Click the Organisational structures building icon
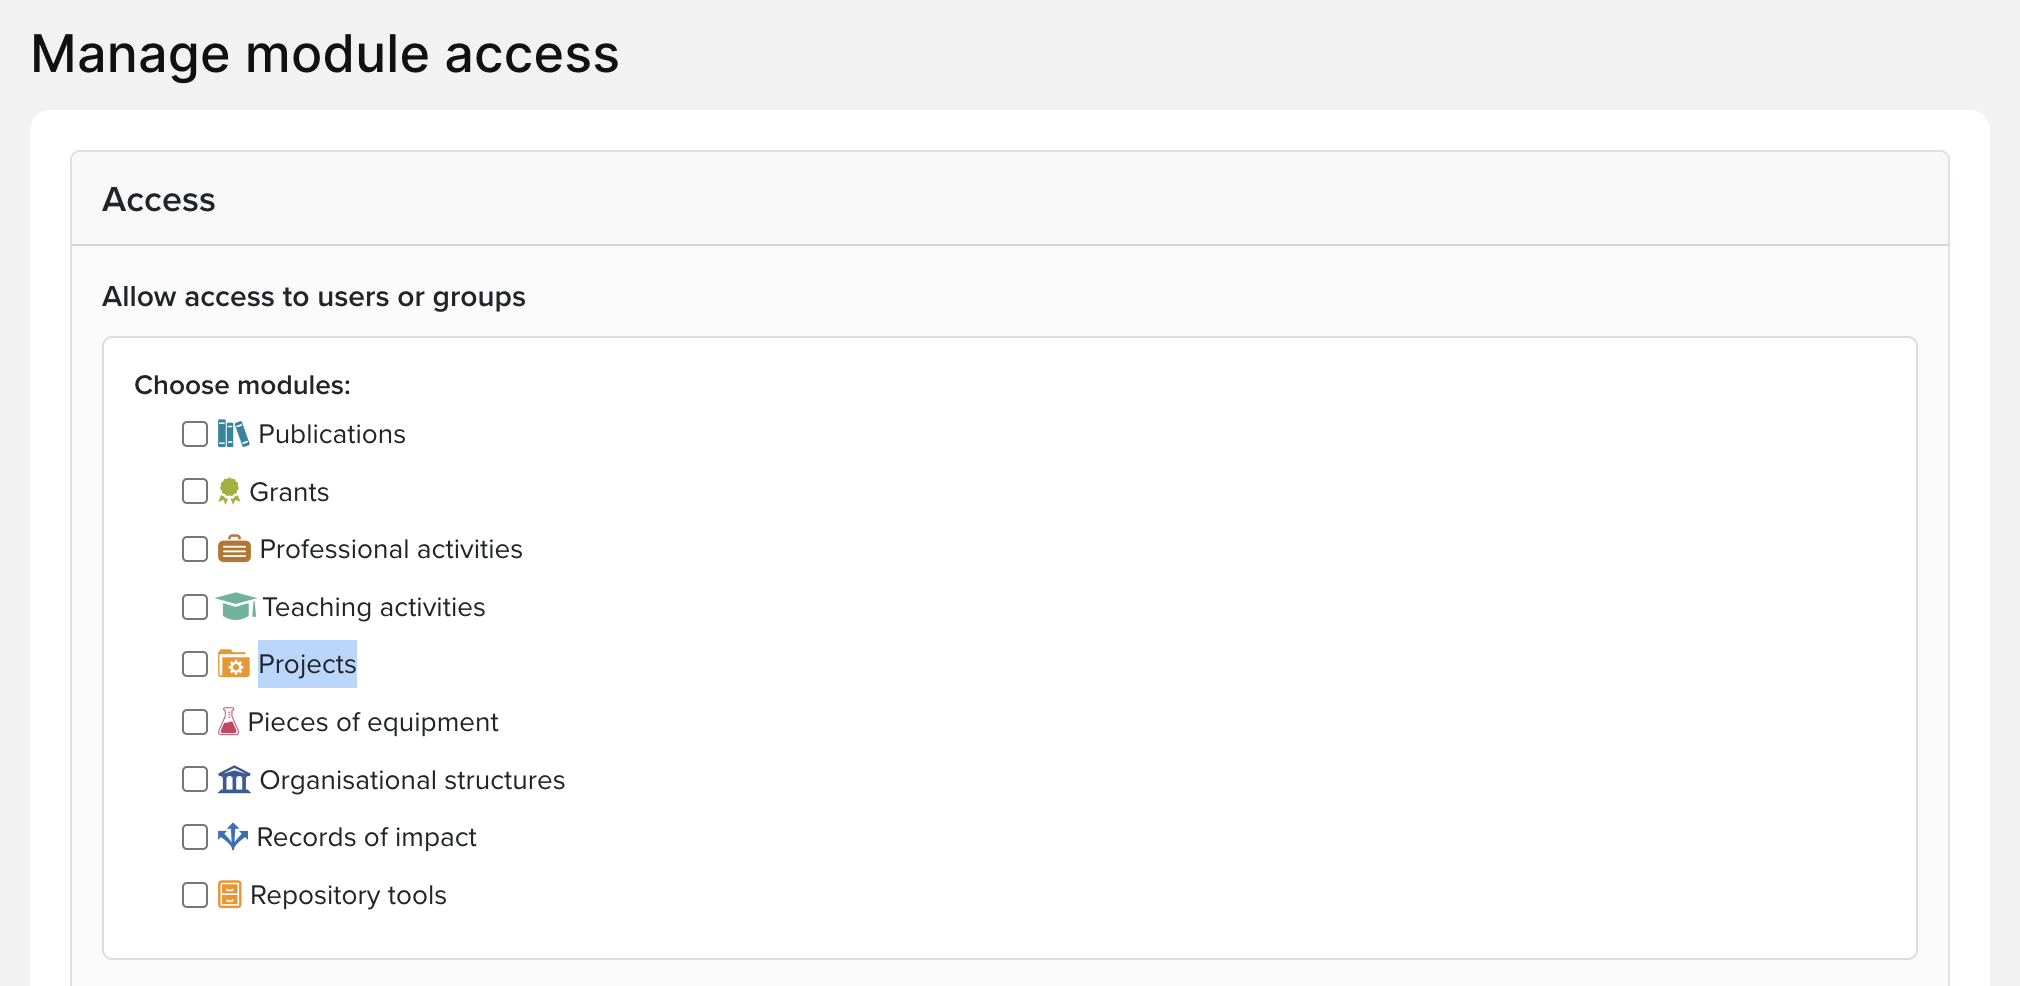 [x=234, y=779]
